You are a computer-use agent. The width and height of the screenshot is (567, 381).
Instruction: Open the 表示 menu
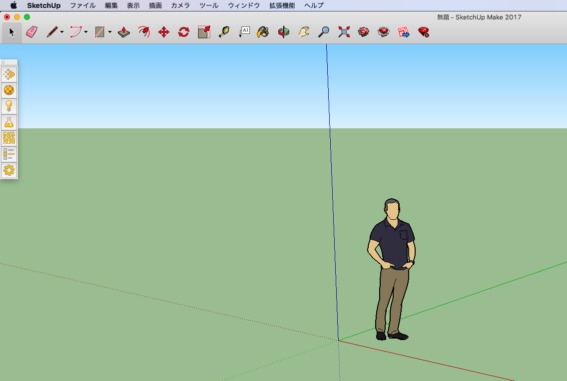[x=133, y=5]
